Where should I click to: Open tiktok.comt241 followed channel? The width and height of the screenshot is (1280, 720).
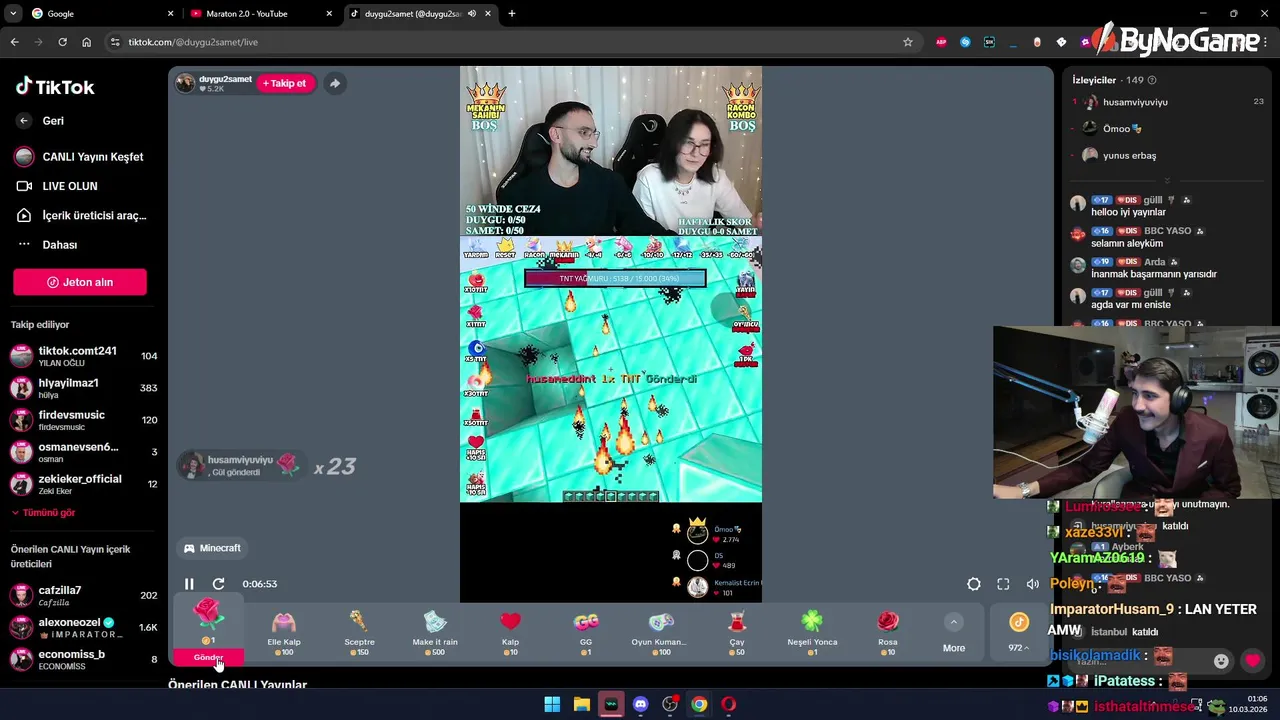pyautogui.click(x=84, y=356)
